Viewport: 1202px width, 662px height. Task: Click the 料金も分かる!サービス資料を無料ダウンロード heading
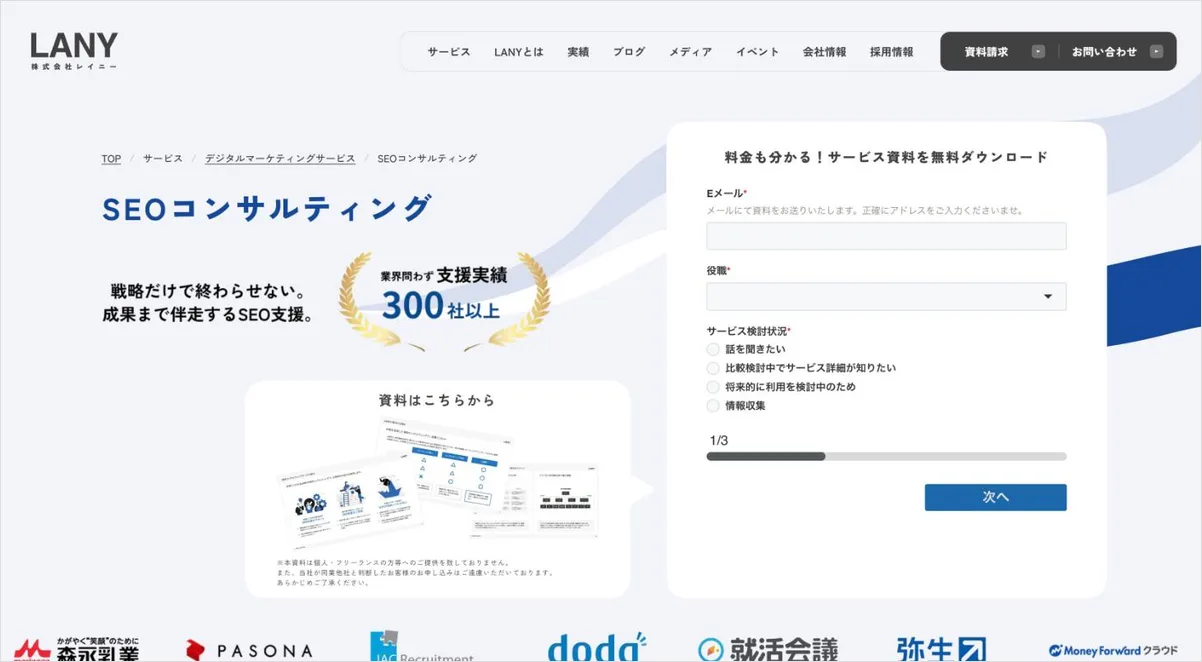886,157
